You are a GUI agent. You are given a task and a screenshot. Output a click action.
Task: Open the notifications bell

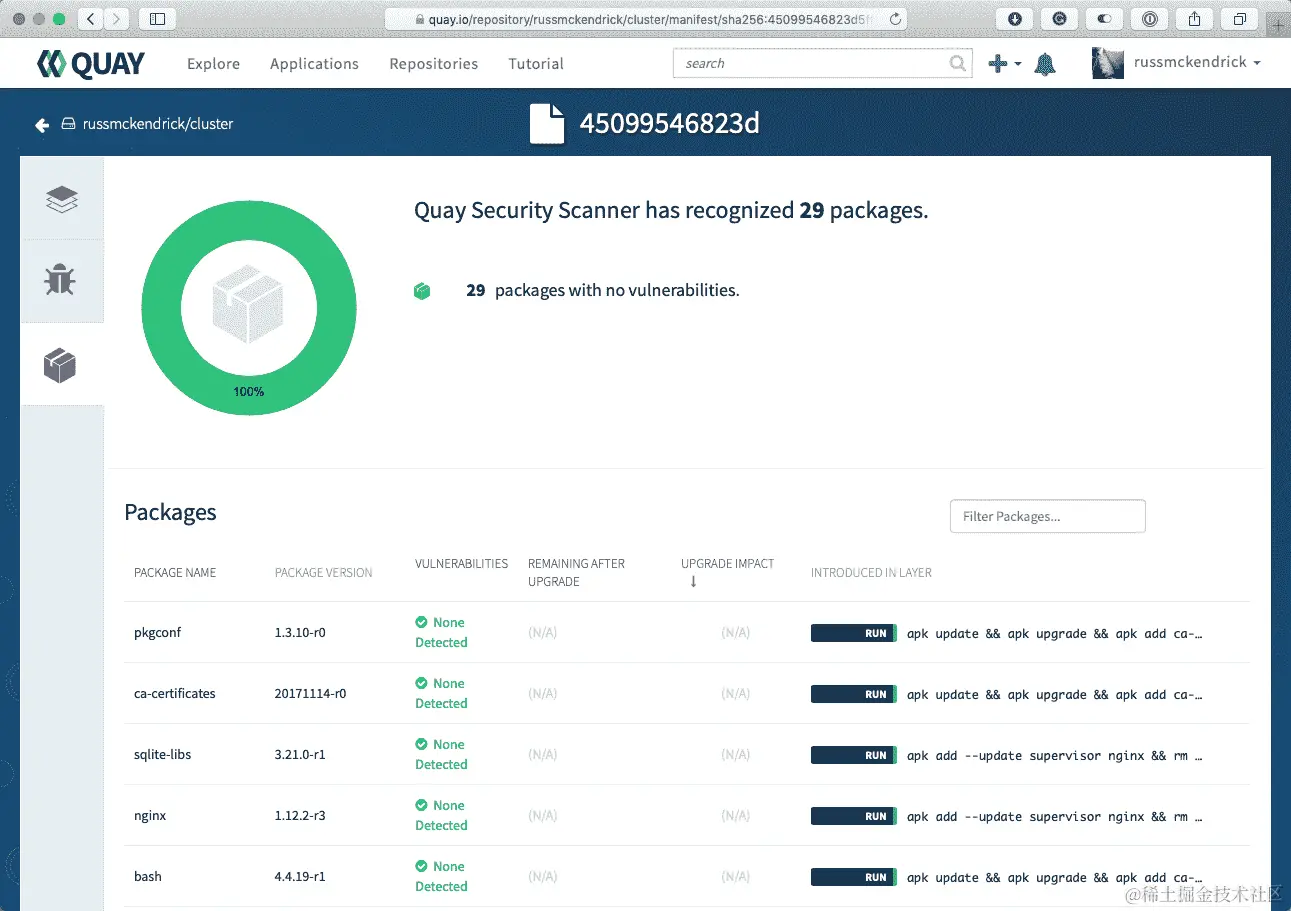coord(1045,64)
